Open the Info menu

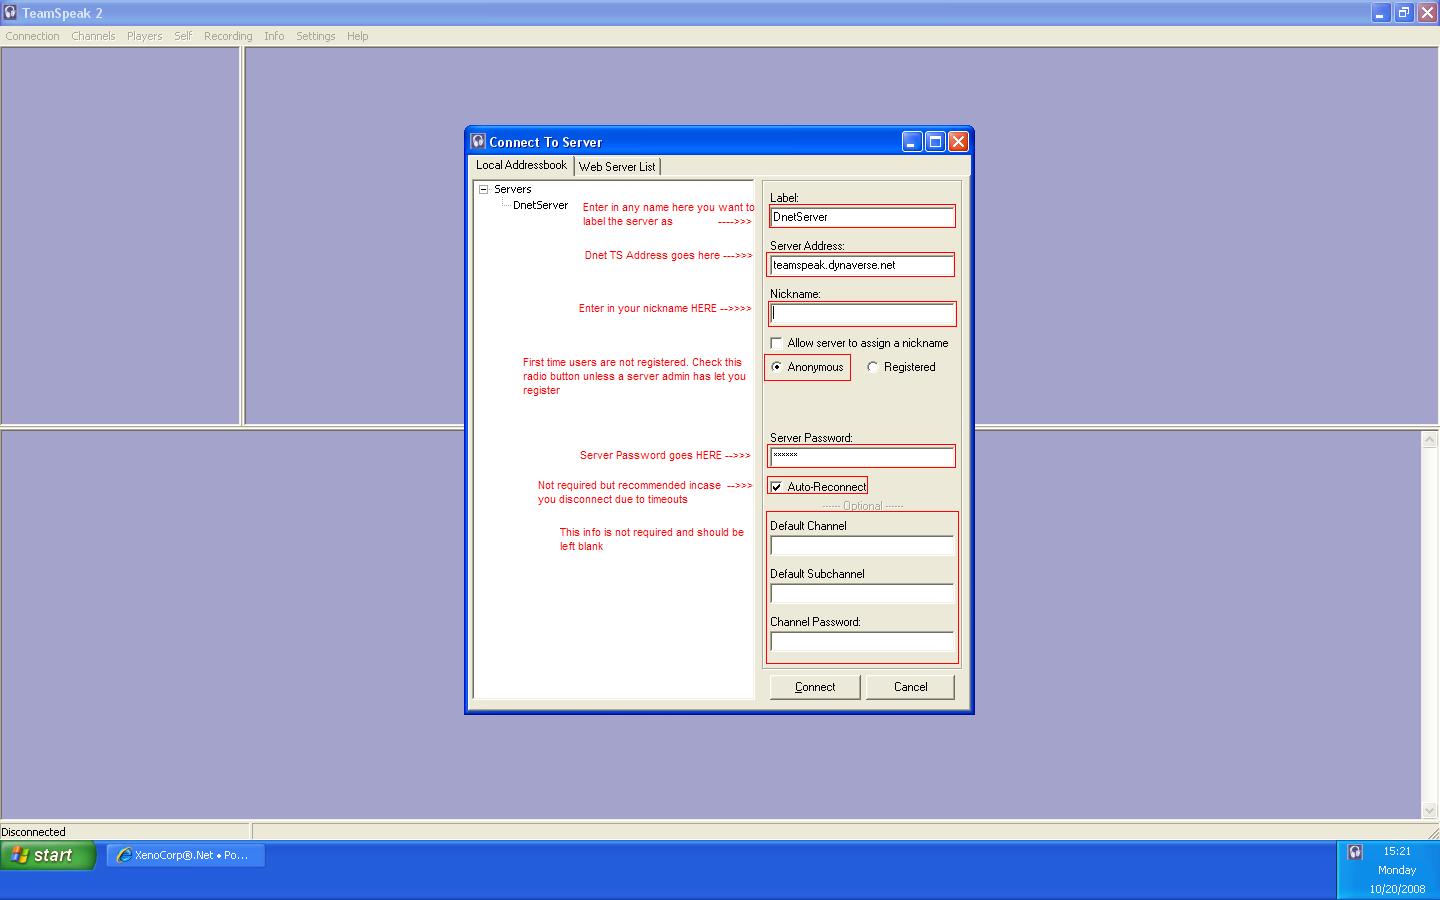pyautogui.click(x=274, y=36)
